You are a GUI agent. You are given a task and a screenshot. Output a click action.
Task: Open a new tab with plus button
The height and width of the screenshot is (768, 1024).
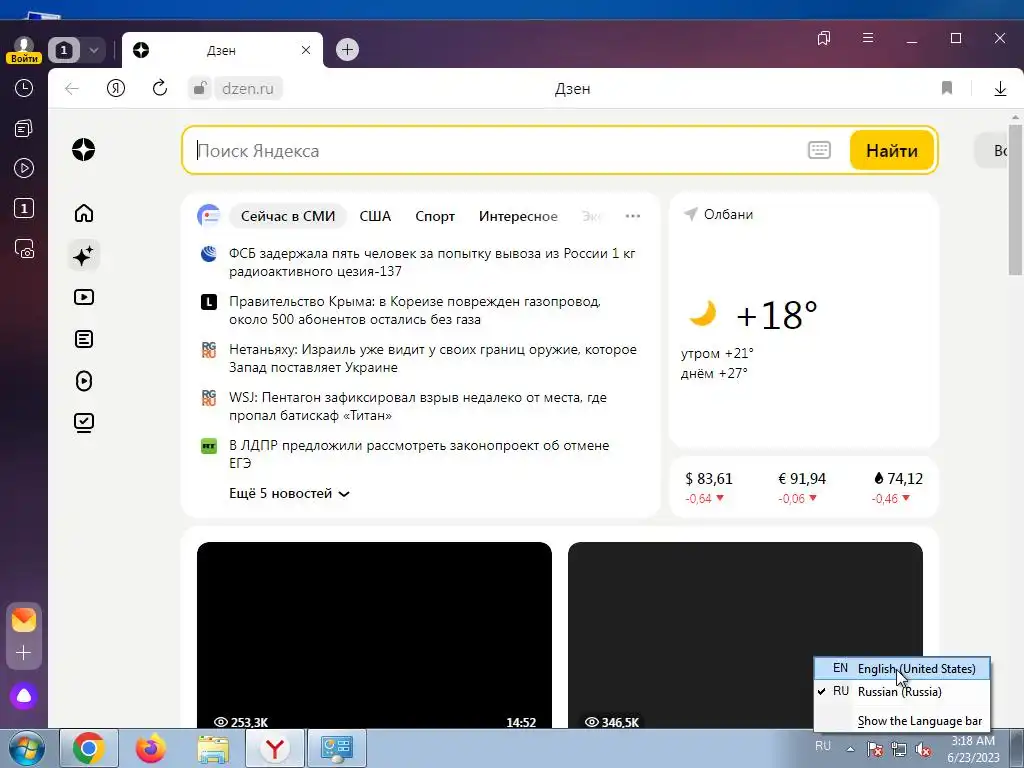click(x=347, y=50)
